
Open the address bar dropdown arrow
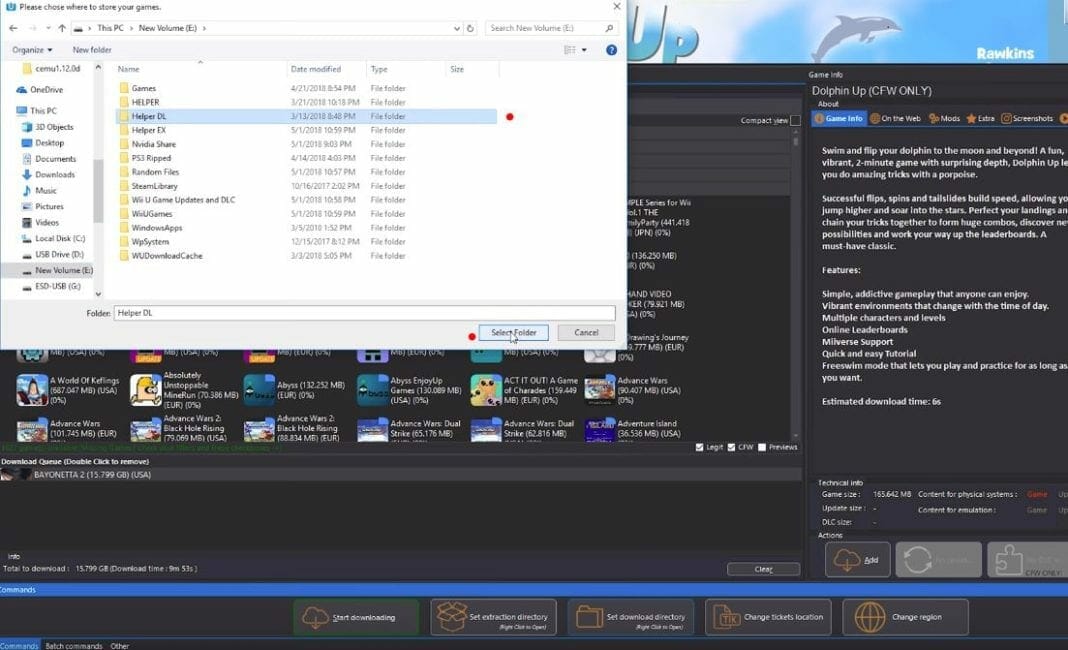coord(457,28)
